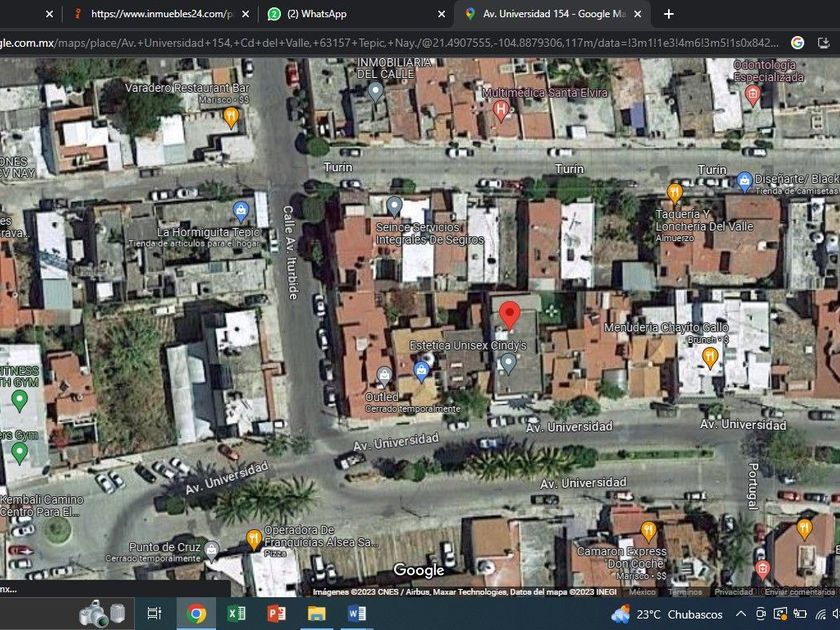Image resolution: width=840 pixels, height=630 pixels.
Task: Click the Task View taskbar button
Action: pos(154,613)
